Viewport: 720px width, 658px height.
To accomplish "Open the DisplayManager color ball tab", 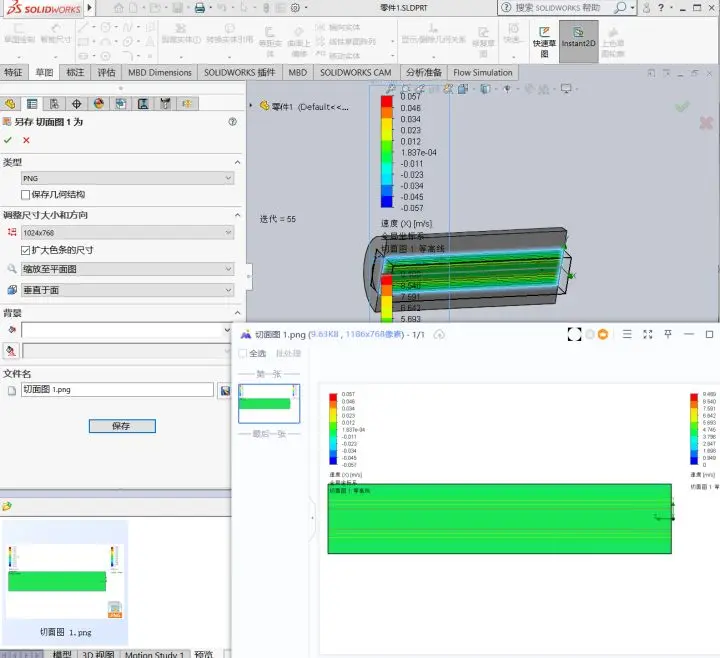I will click(x=98, y=104).
